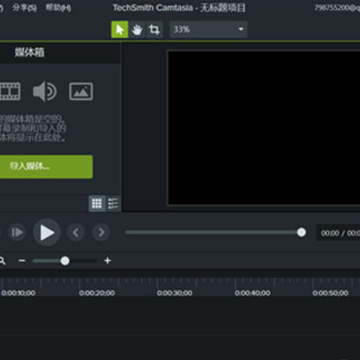Click the black preview canvas

point(264,128)
